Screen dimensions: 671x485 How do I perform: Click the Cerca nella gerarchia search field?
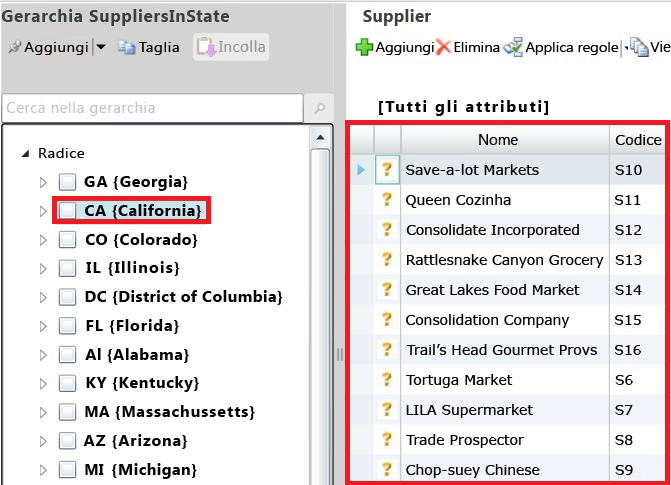[x=153, y=108]
